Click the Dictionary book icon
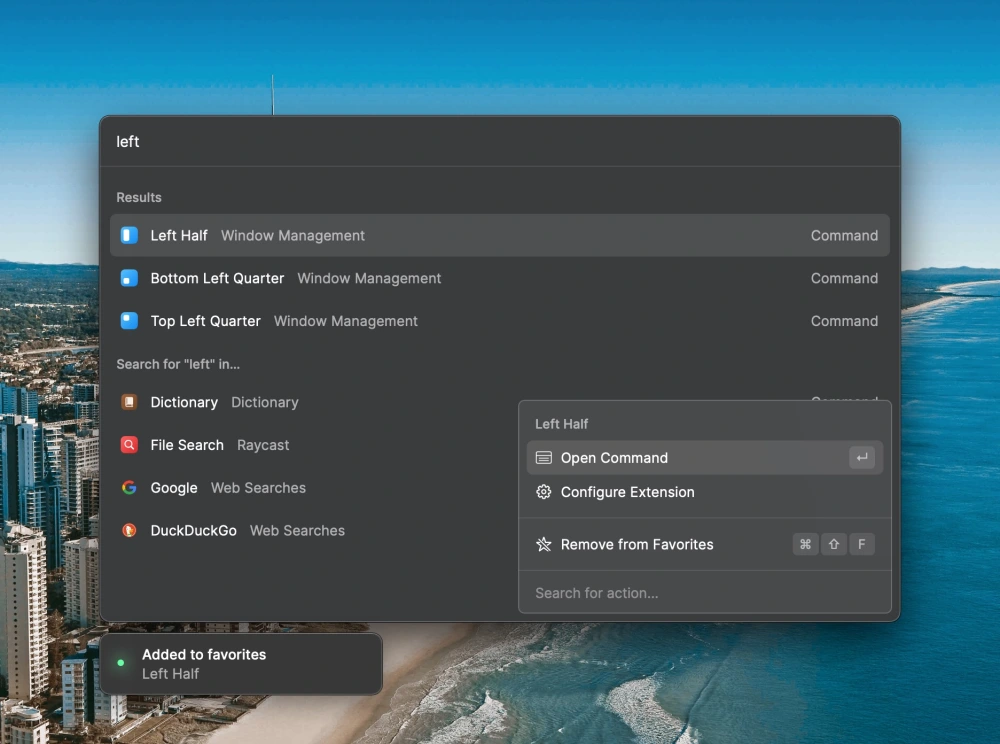The width and height of the screenshot is (1000, 744). (x=129, y=402)
